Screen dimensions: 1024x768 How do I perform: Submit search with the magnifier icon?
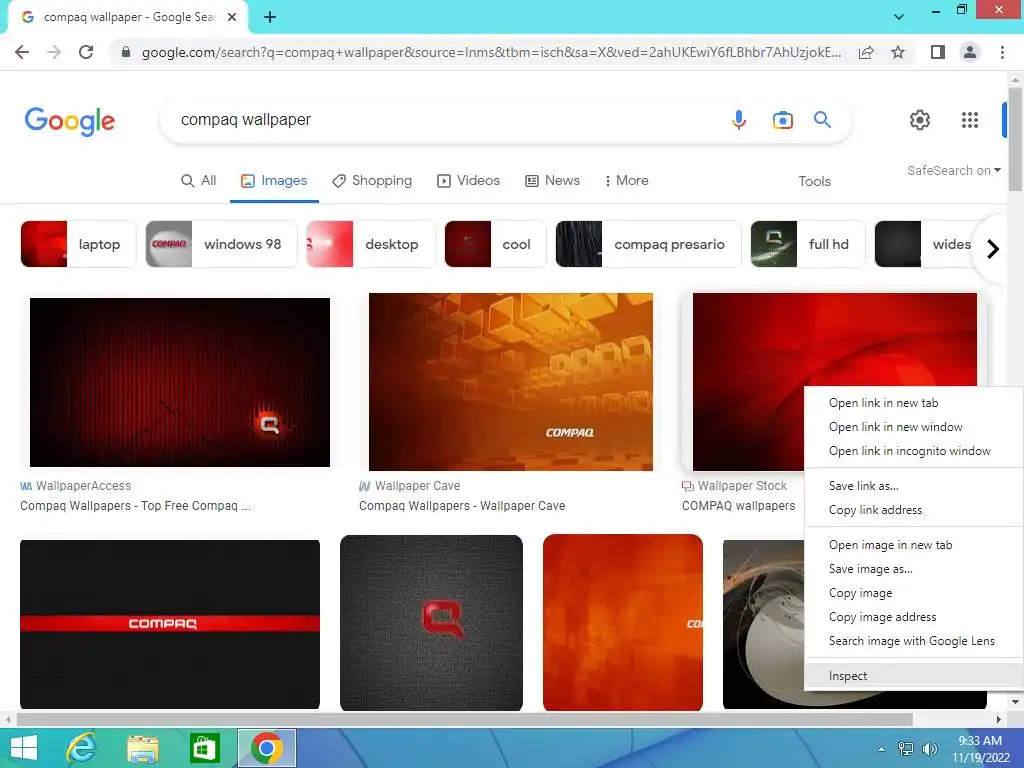click(822, 120)
